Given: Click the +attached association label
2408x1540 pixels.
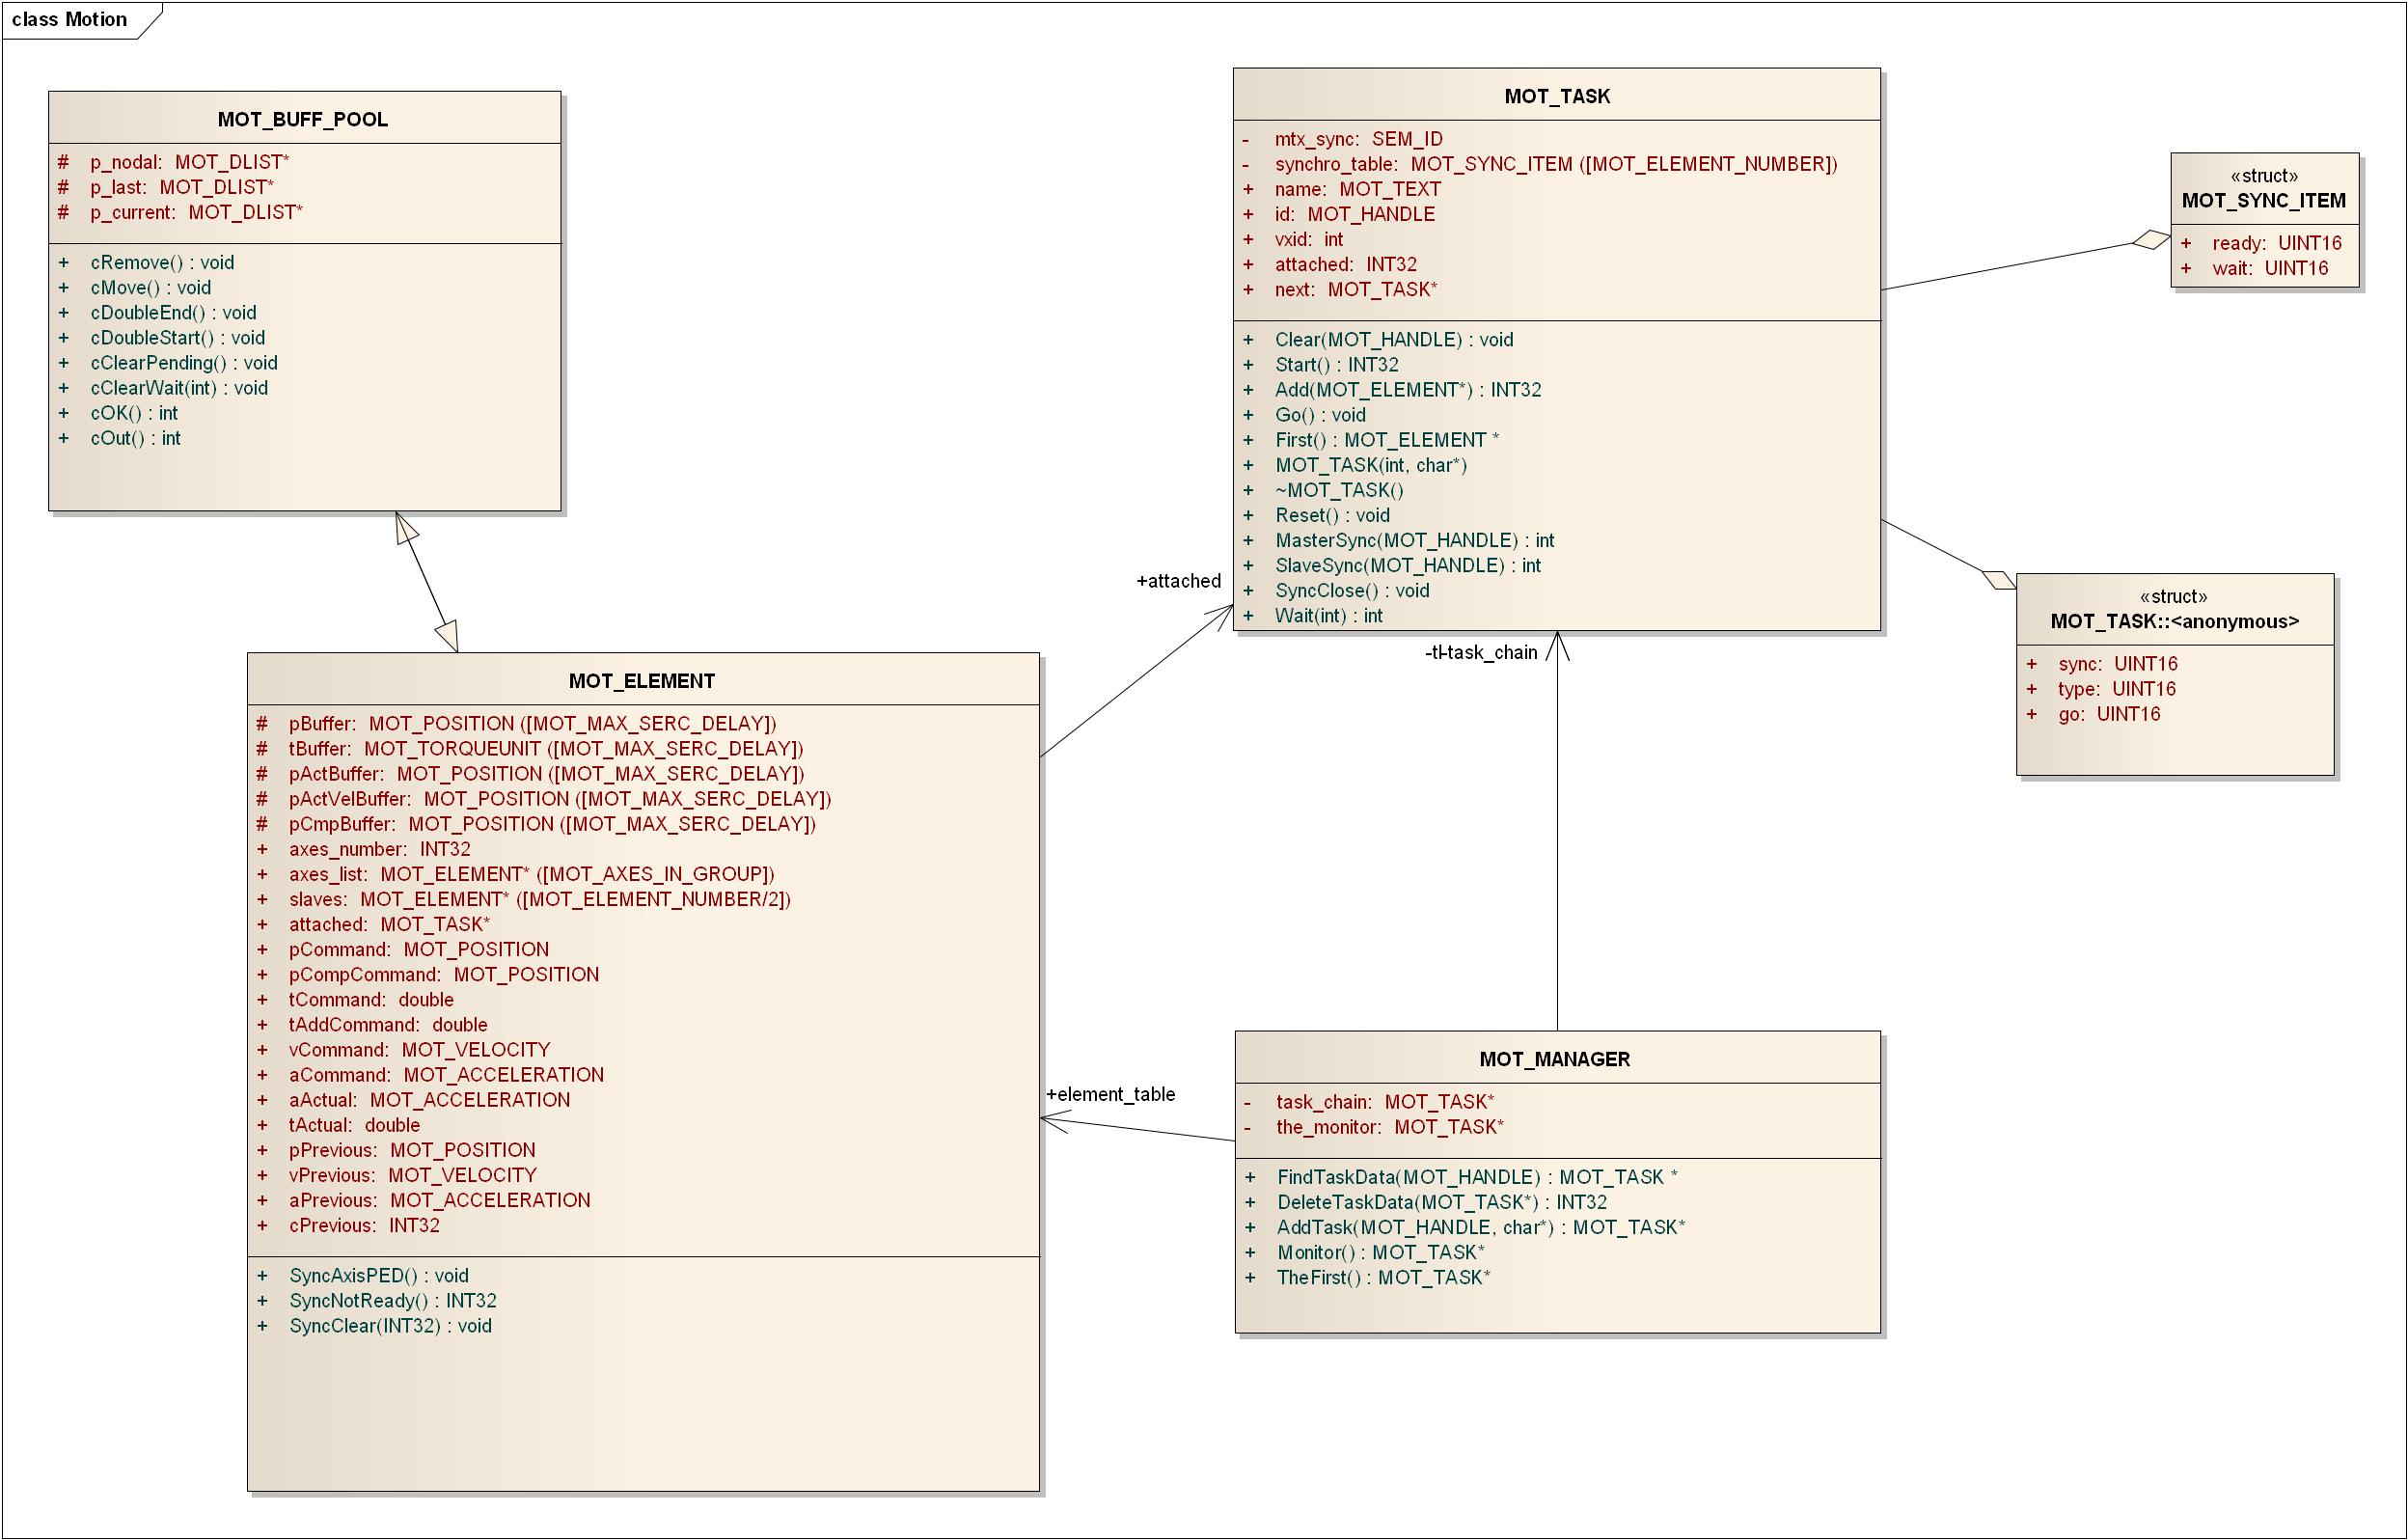Looking at the screenshot, I should (1179, 581).
